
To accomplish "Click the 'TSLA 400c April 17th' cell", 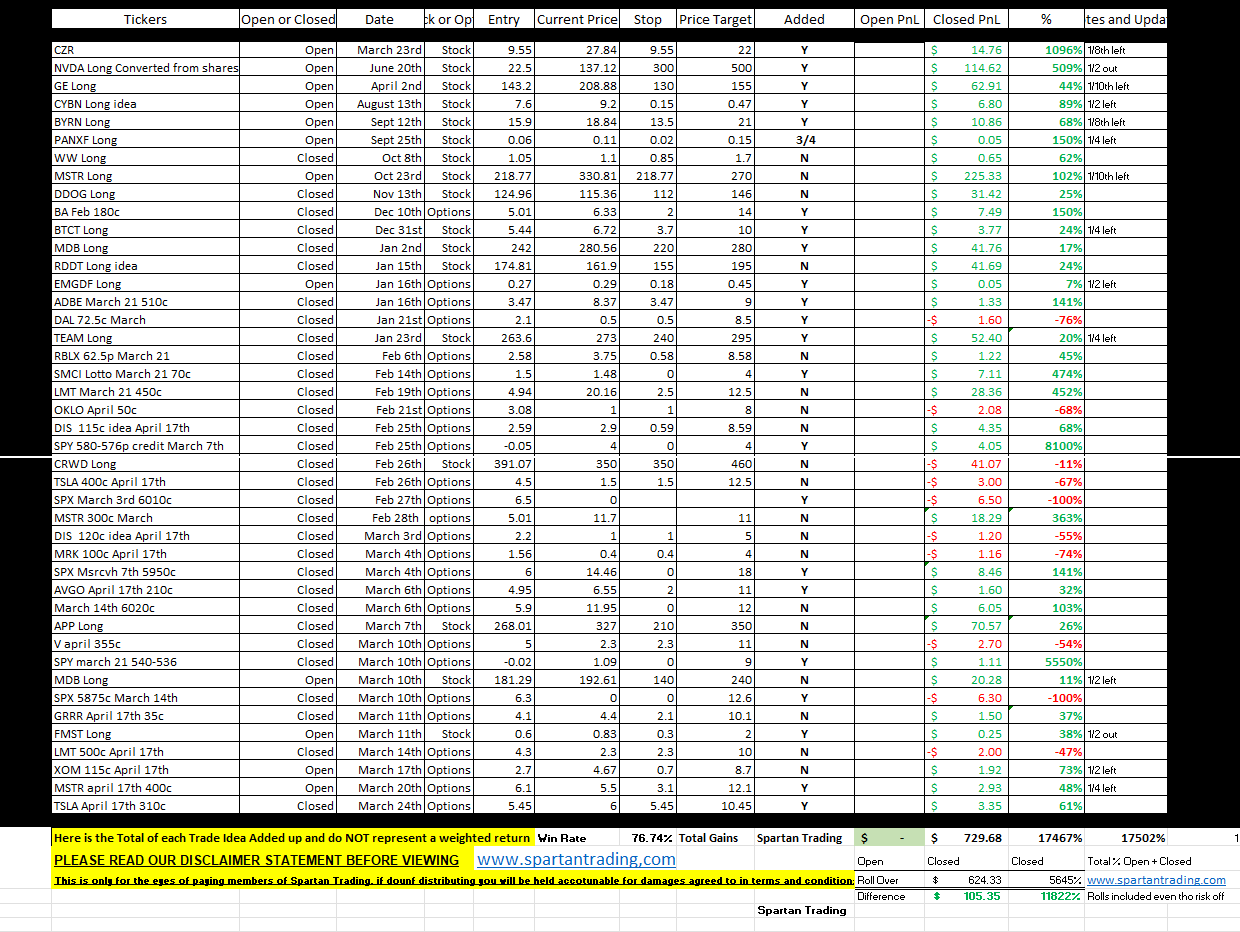I will (146, 482).
